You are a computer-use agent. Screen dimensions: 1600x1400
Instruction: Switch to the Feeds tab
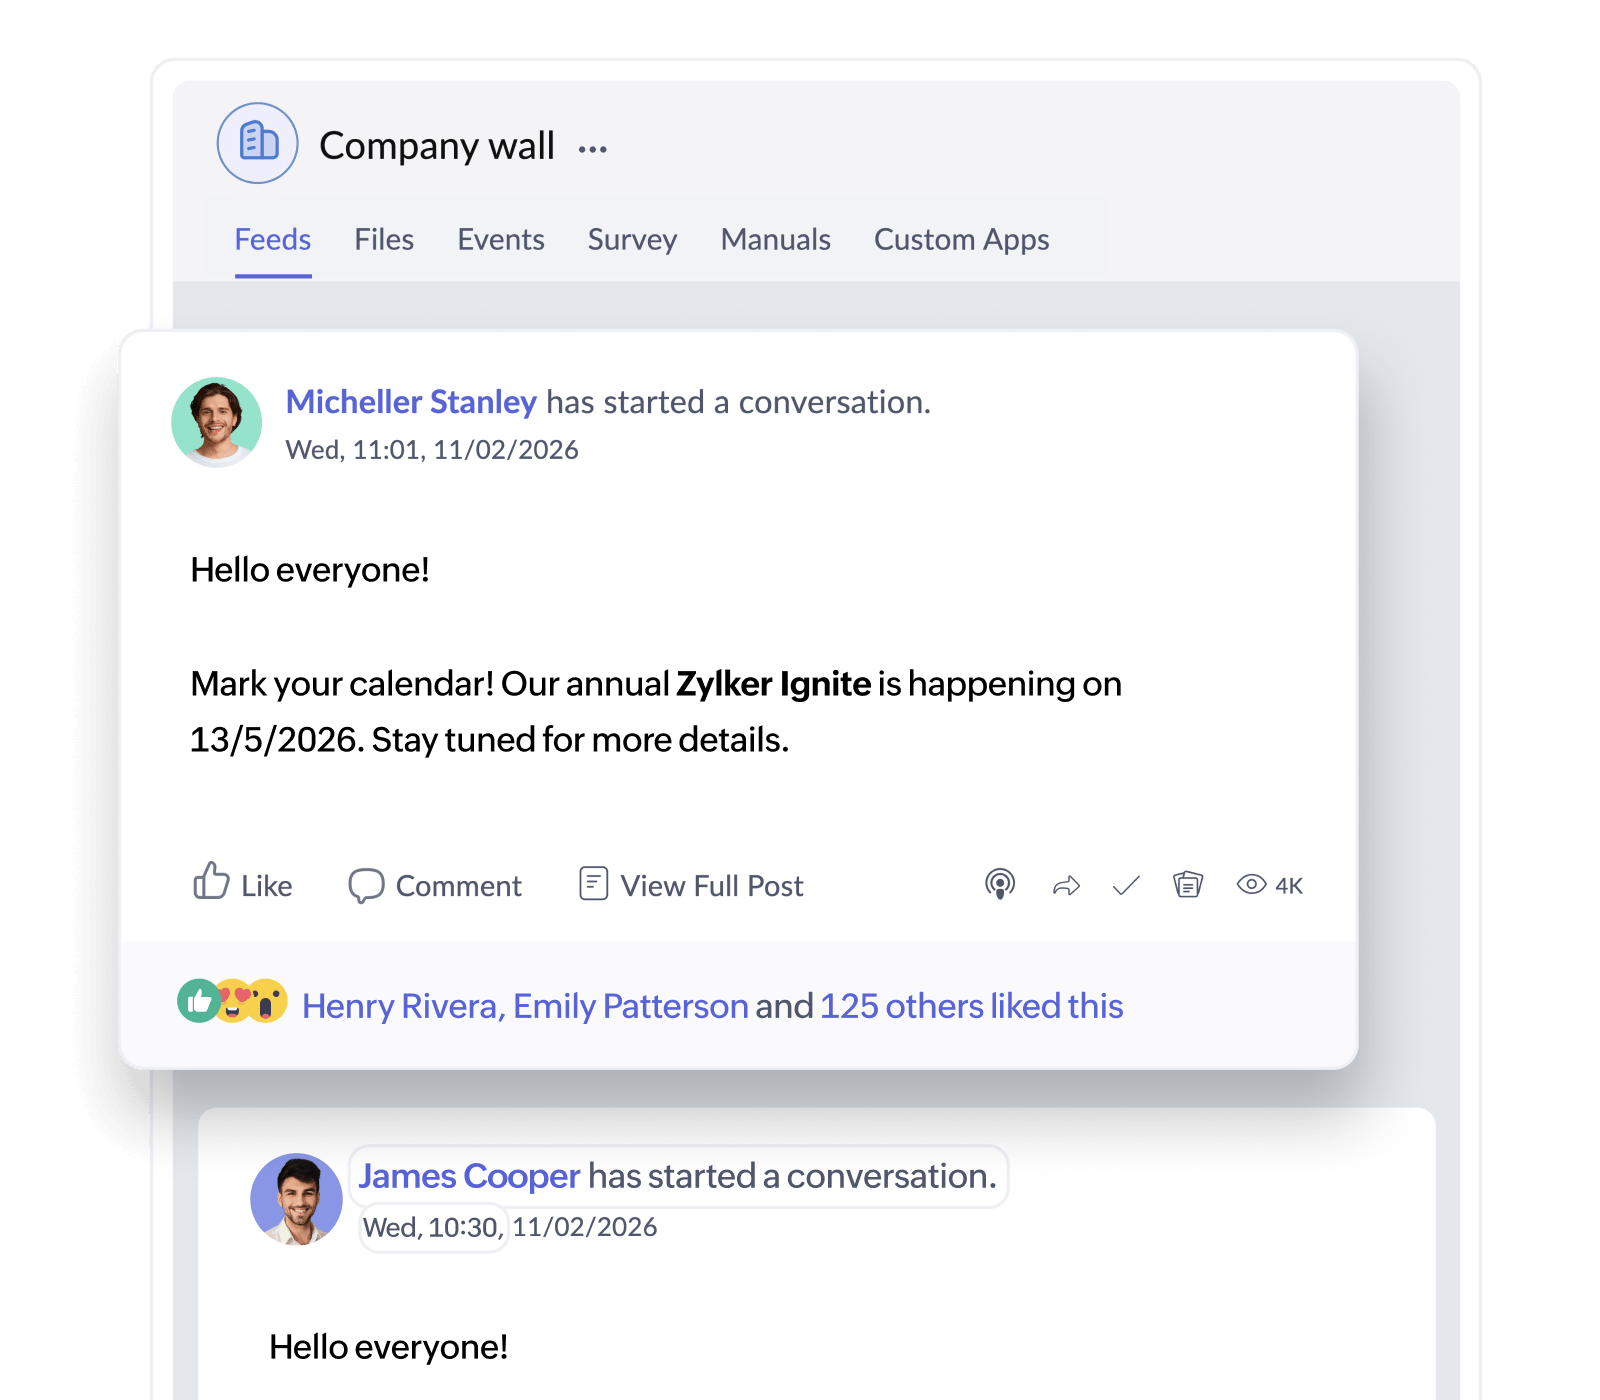coord(273,240)
